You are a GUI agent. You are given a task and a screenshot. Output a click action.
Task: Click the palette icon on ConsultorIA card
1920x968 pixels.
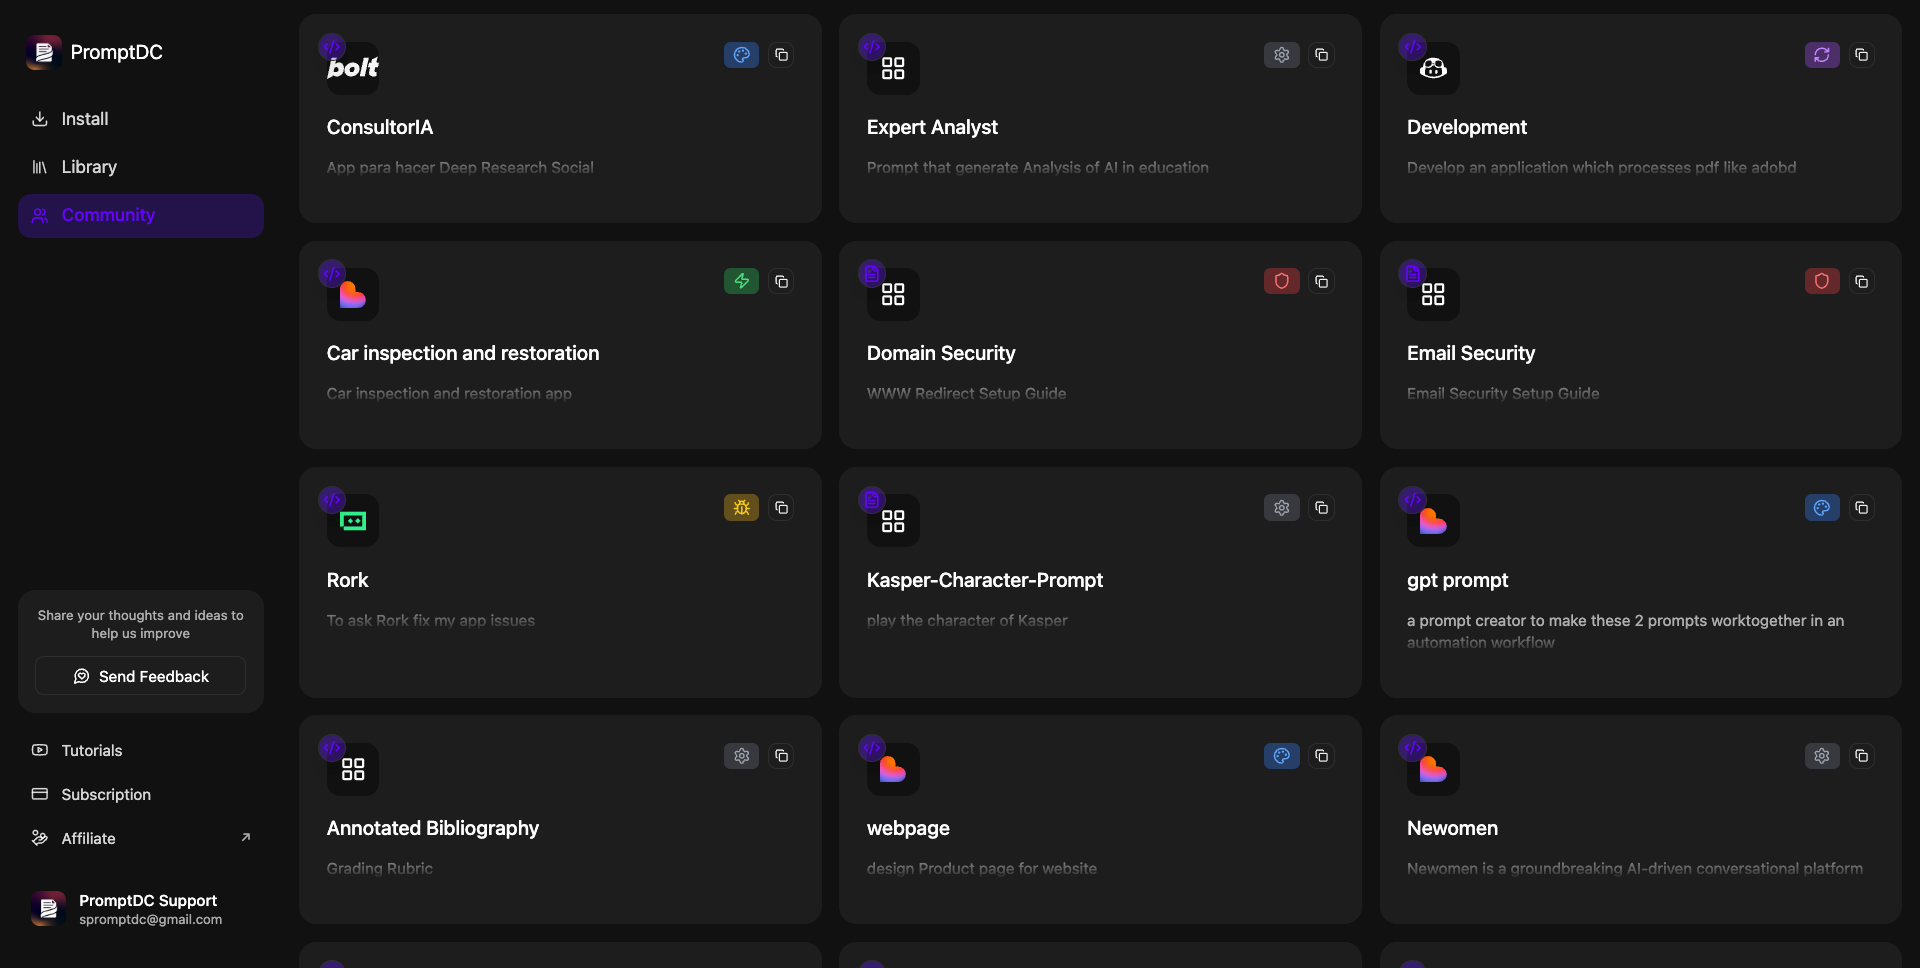(741, 55)
